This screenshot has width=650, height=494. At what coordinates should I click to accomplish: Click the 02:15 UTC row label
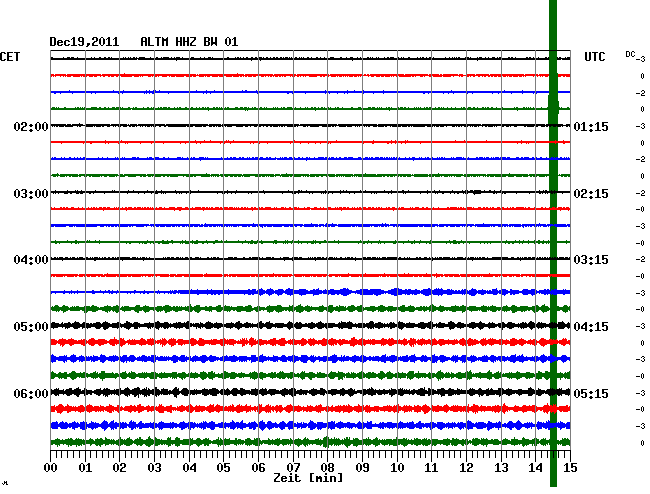(x=591, y=194)
